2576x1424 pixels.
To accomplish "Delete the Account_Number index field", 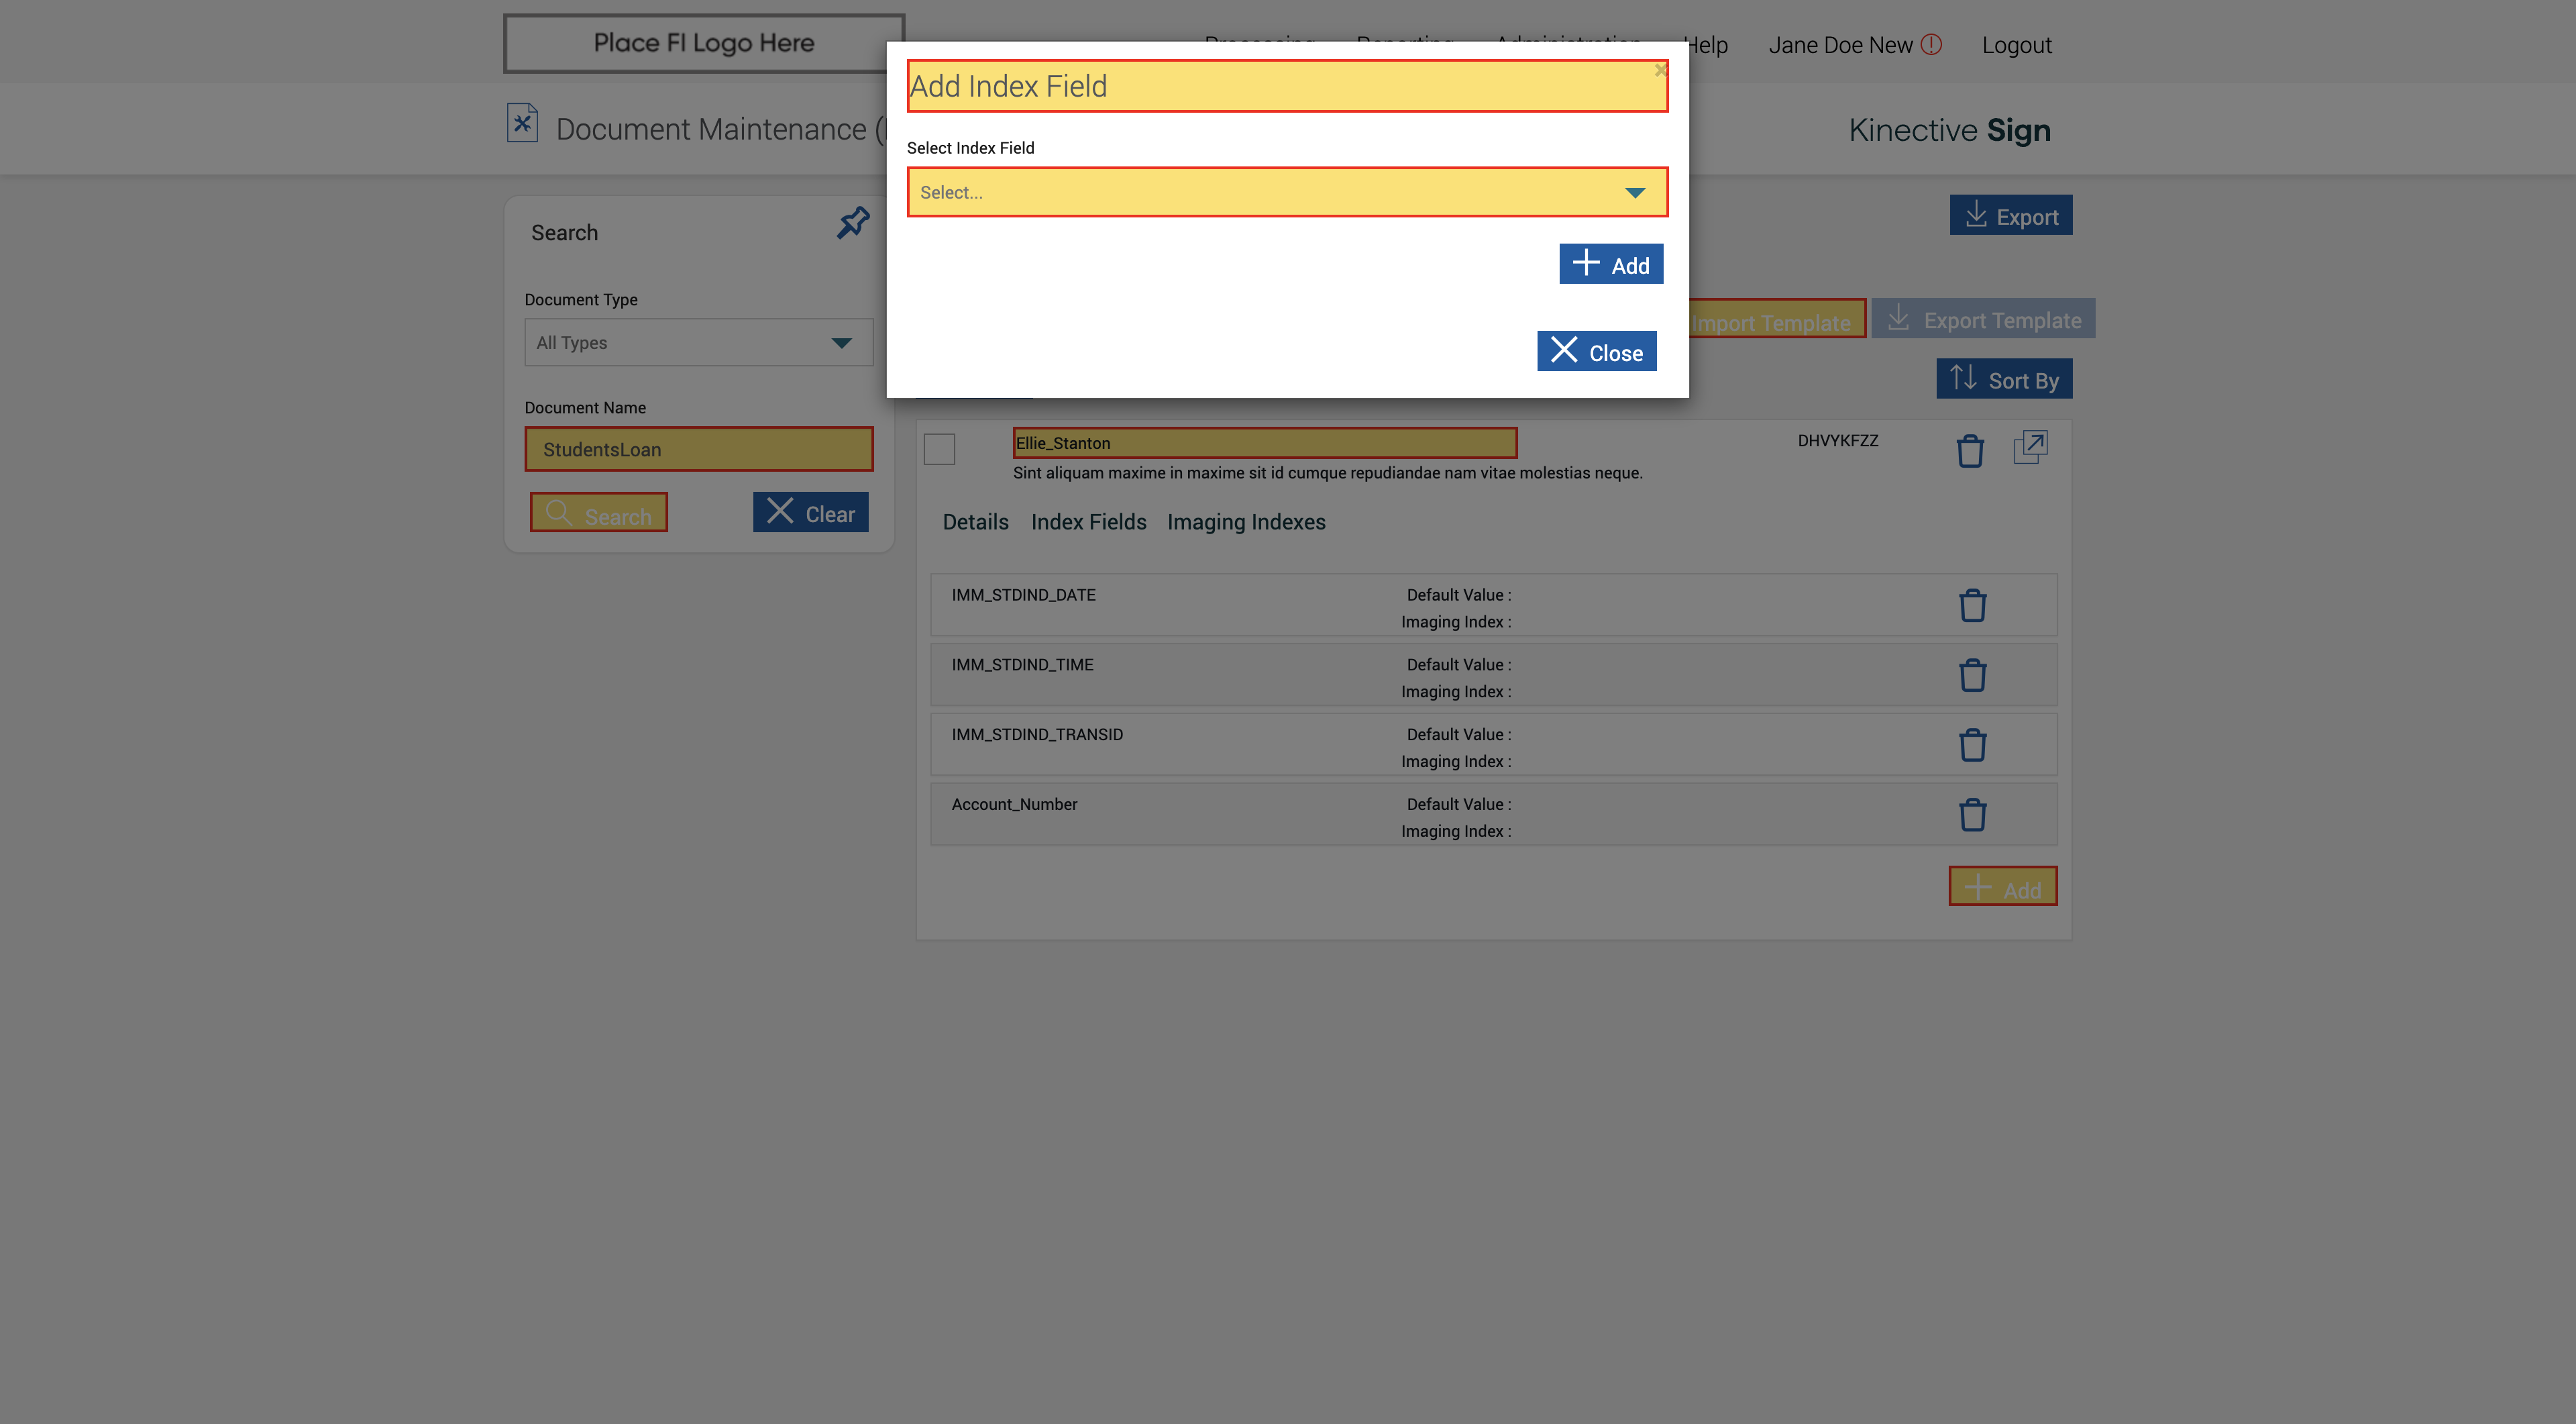I will tap(1972, 816).
